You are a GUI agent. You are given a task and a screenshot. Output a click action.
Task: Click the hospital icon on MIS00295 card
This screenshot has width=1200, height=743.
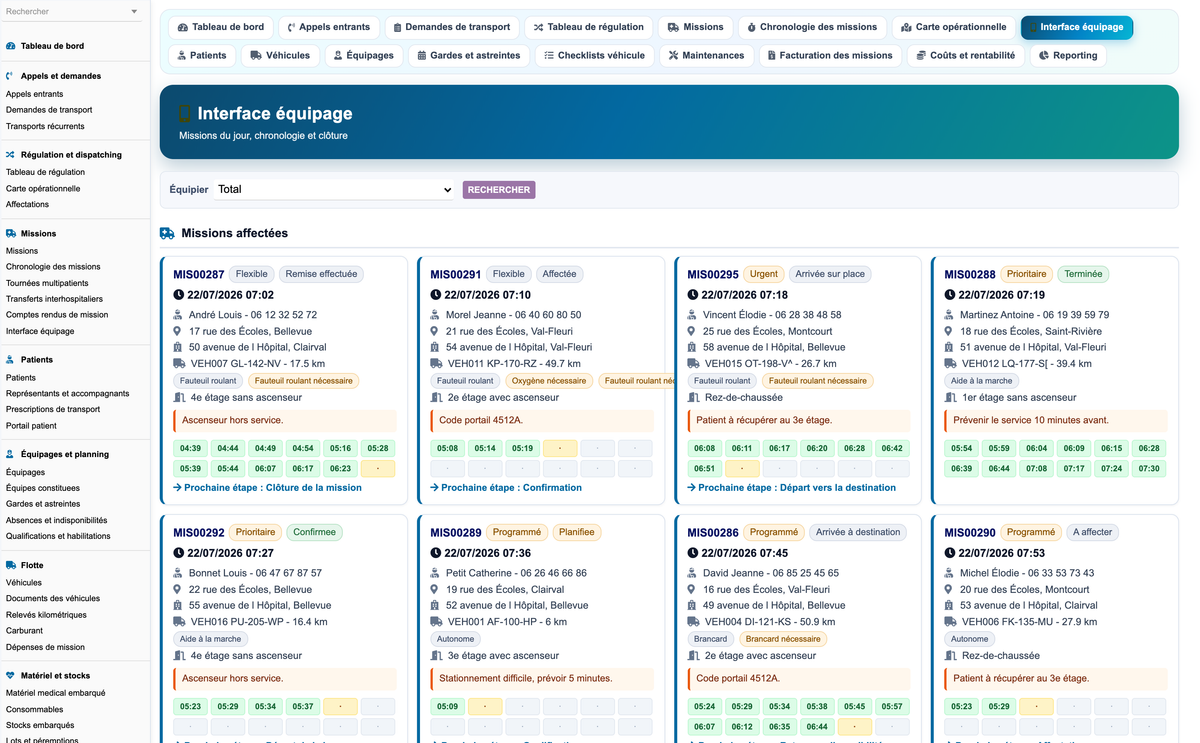pos(693,347)
